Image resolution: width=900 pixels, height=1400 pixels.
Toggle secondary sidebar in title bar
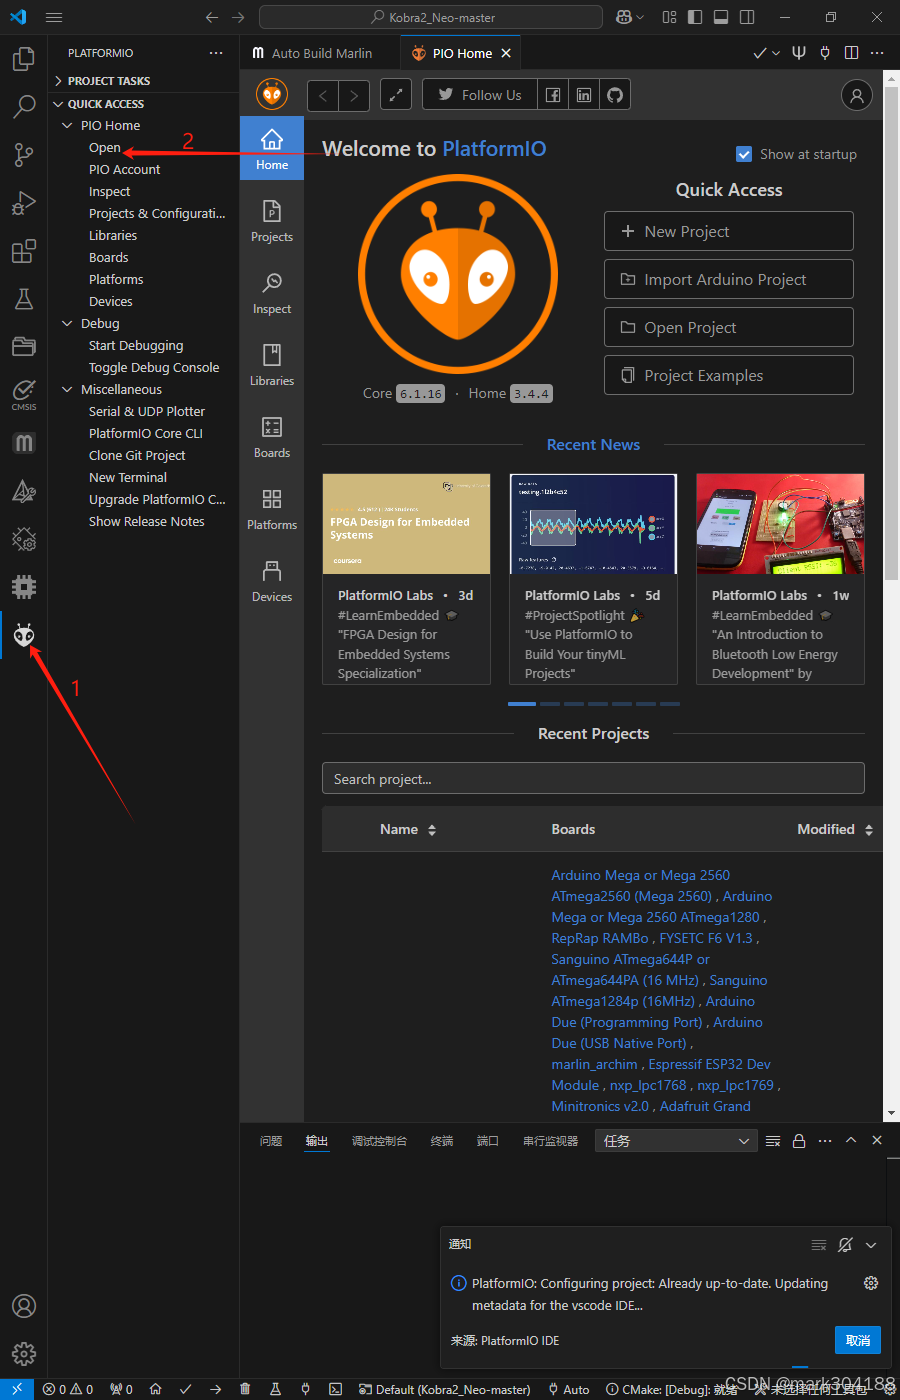point(747,17)
